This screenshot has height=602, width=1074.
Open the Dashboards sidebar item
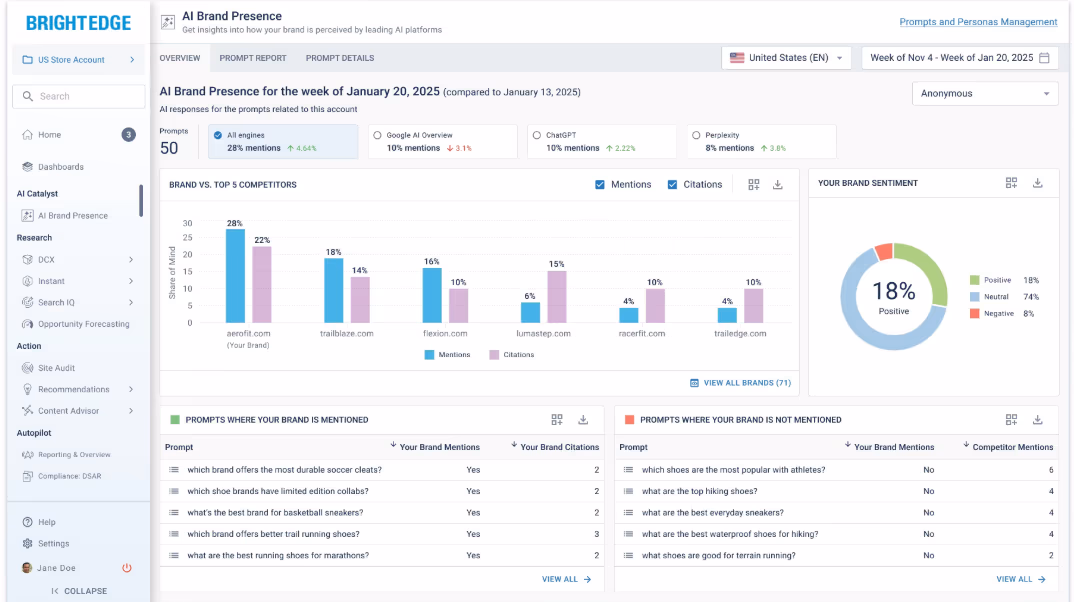[61, 167]
